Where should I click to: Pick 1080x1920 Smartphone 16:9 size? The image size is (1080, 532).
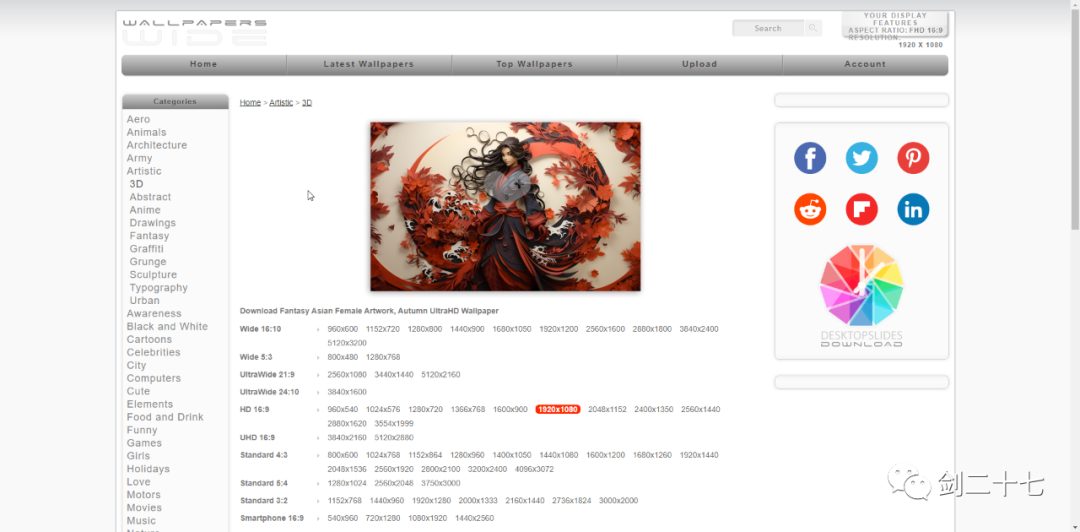(429, 518)
